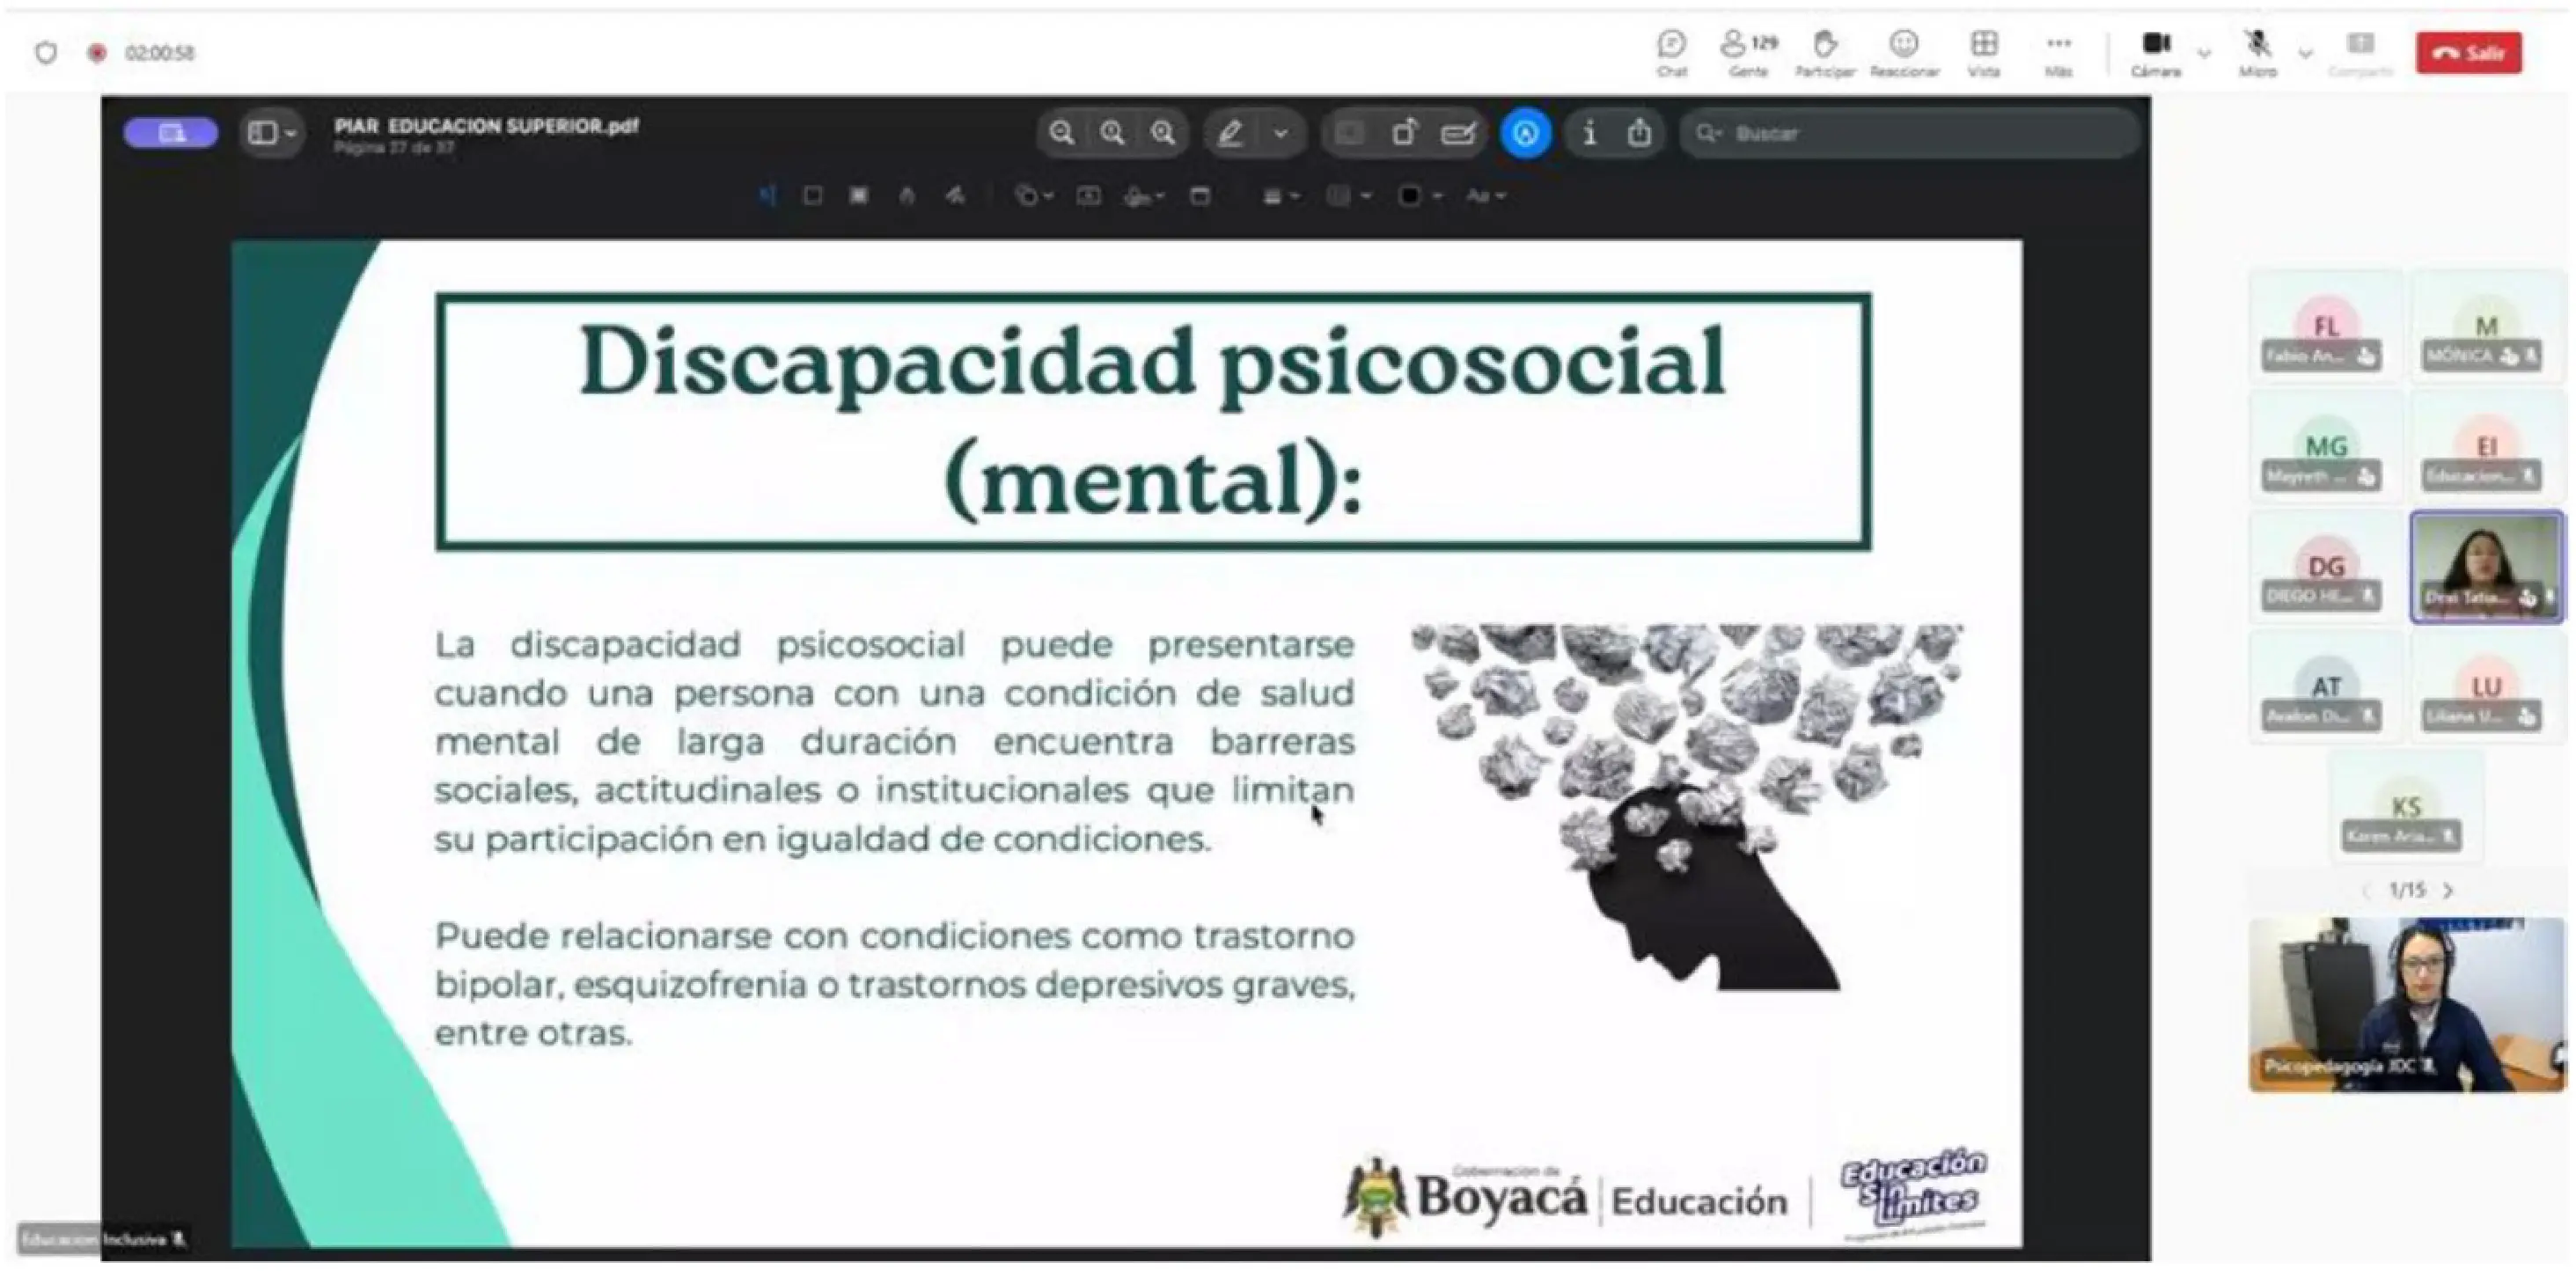
Task: Open the Teams meeting Chat panel
Action: [x=1671, y=53]
